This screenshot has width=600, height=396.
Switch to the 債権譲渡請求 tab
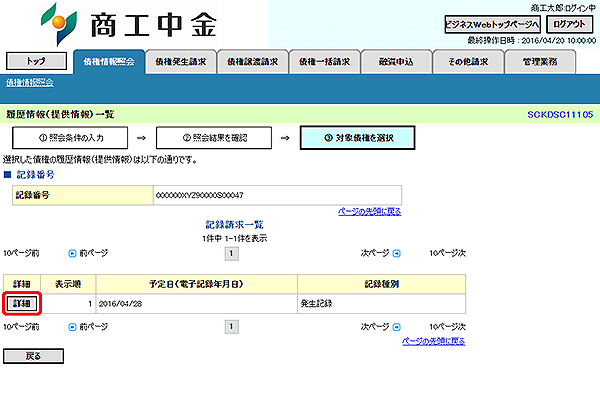[x=253, y=62]
